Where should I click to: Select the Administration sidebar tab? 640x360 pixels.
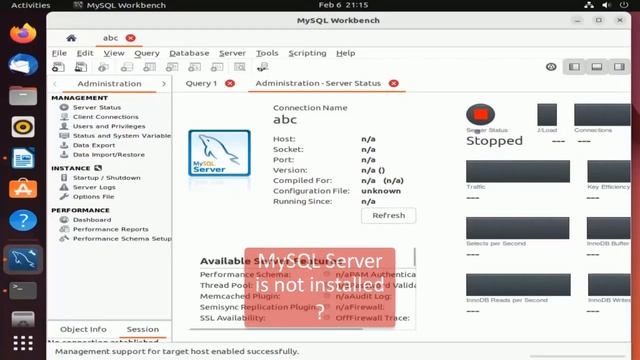click(109, 84)
